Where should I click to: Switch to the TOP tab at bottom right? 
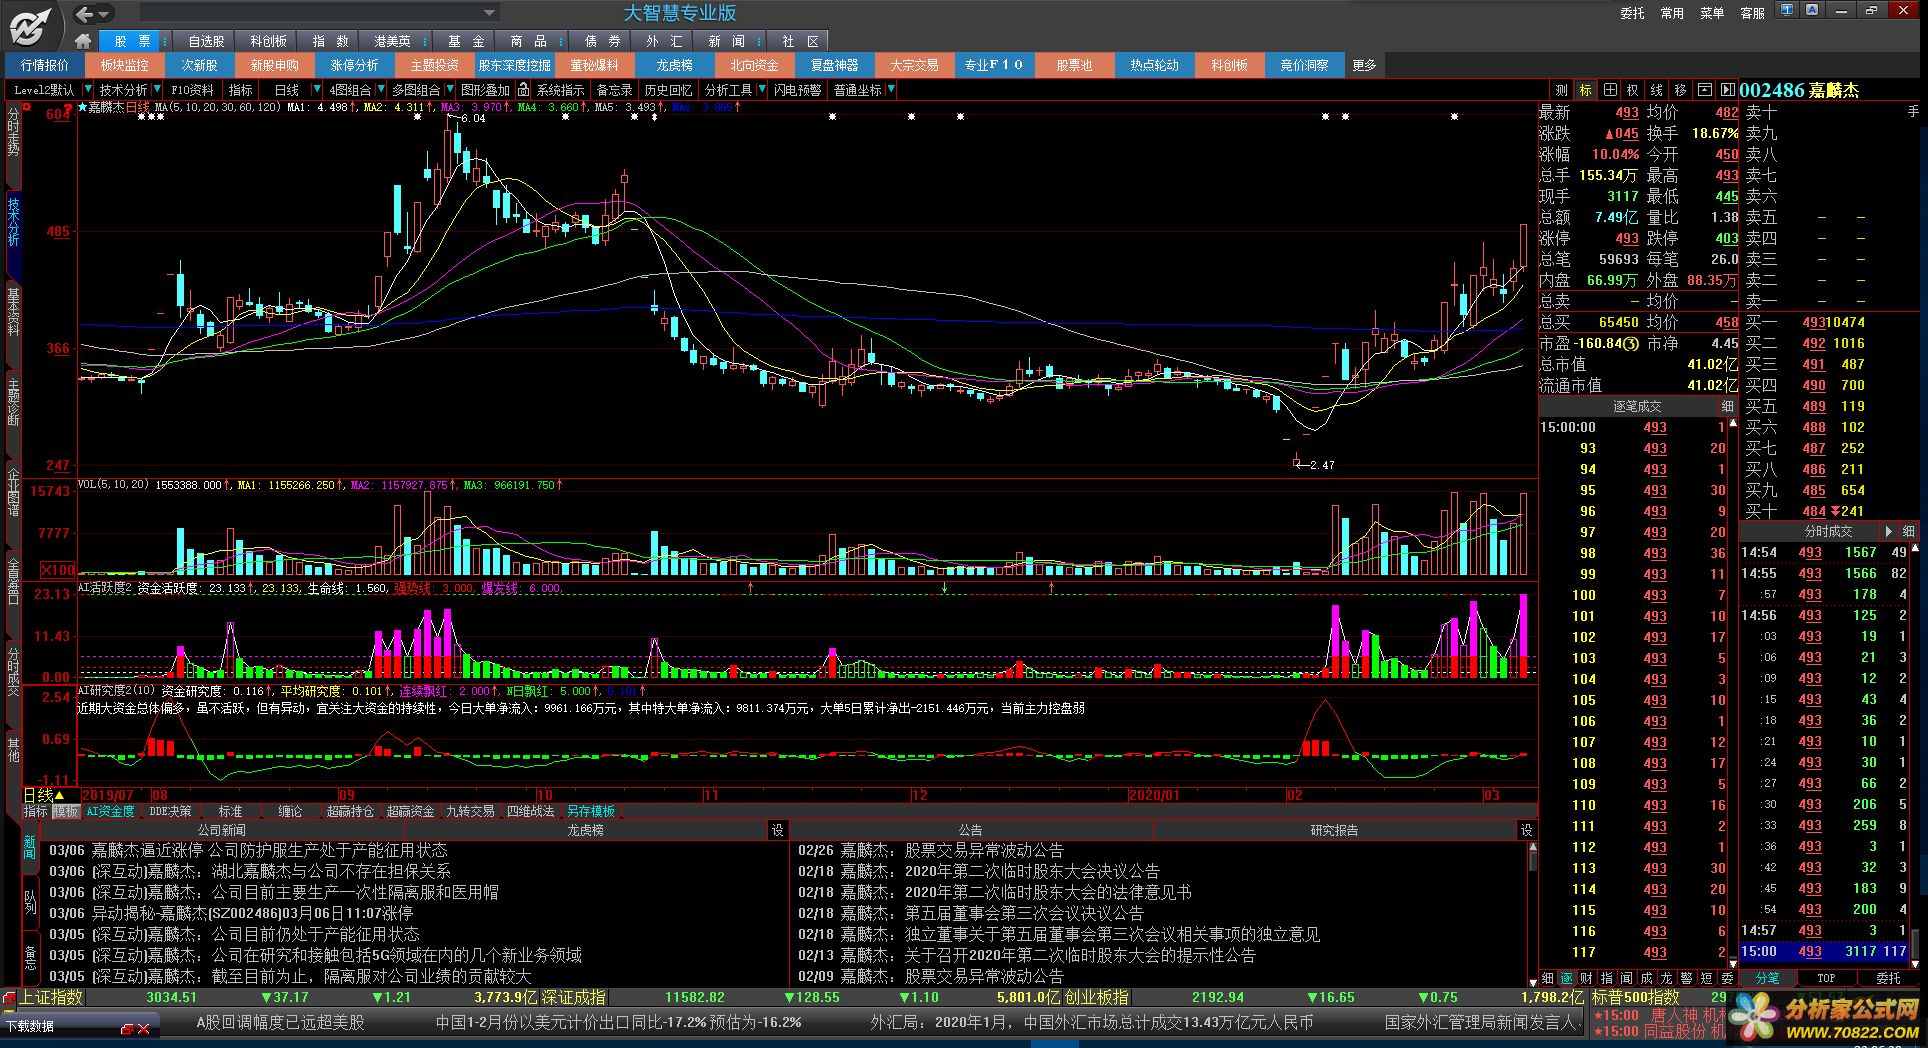[x=1826, y=978]
